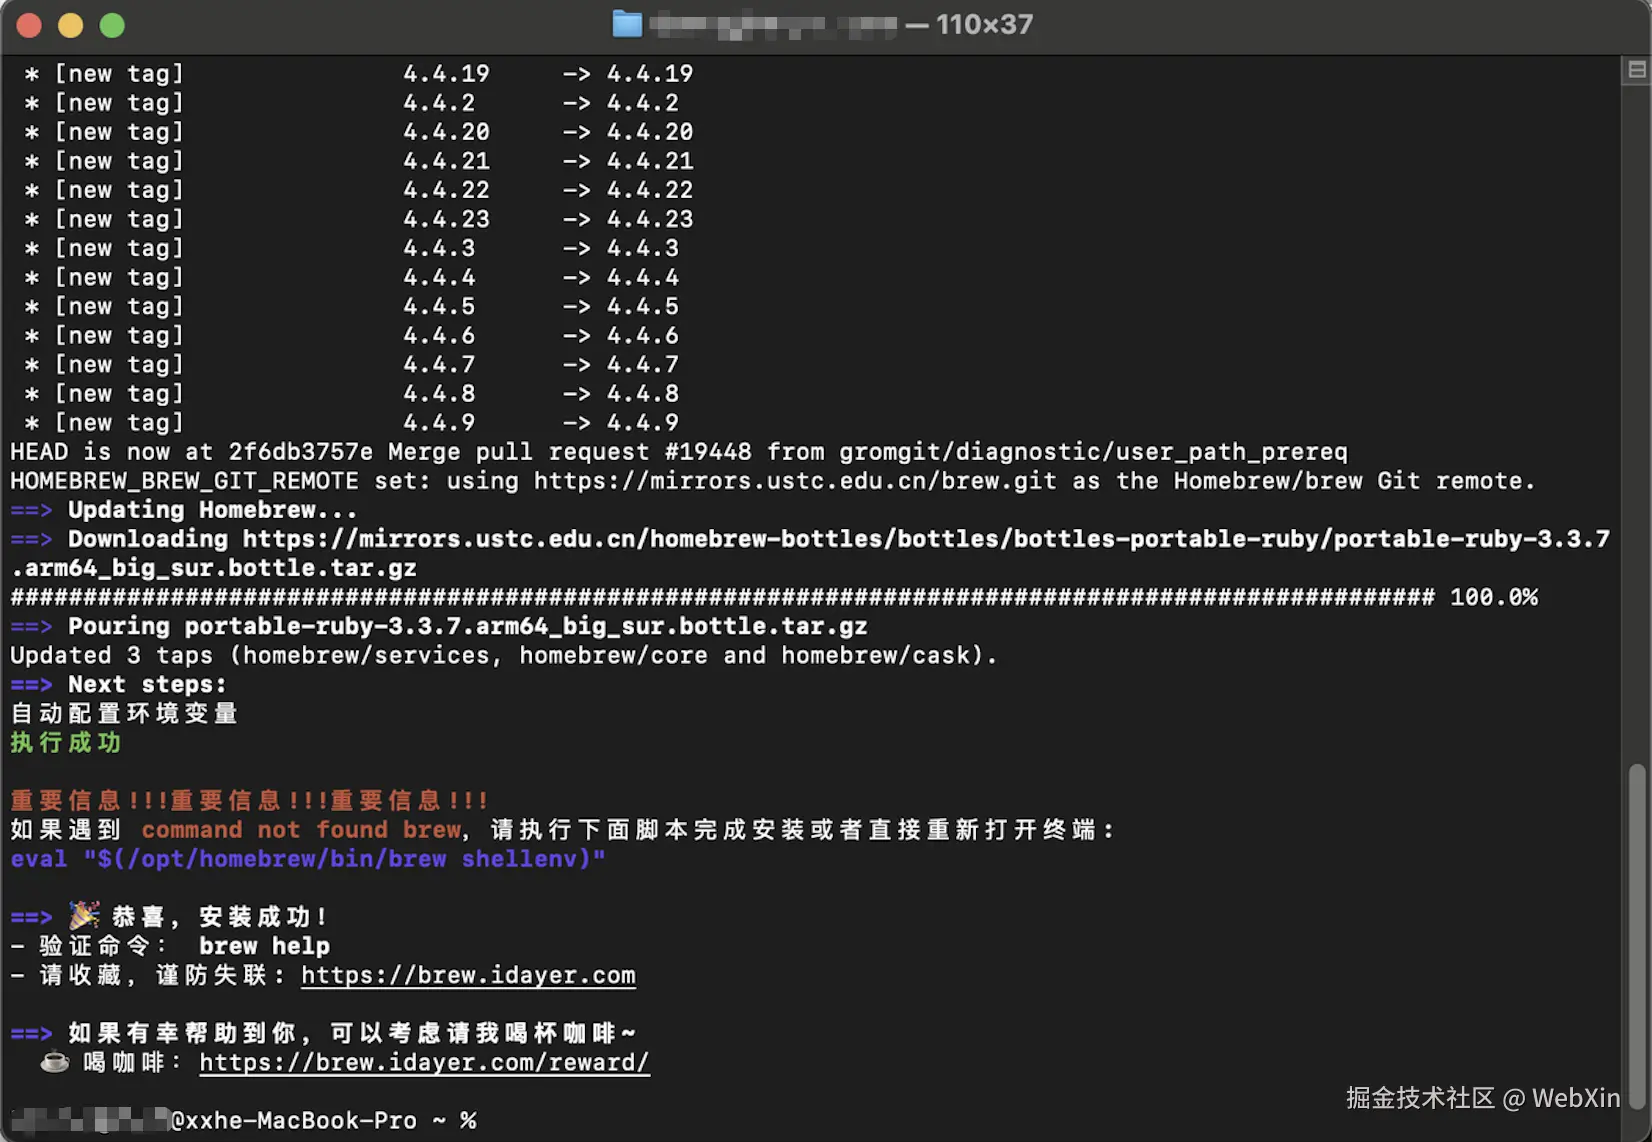Click the green '执行成功' text
The height and width of the screenshot is (1142, 1652).
pos(66,742)
